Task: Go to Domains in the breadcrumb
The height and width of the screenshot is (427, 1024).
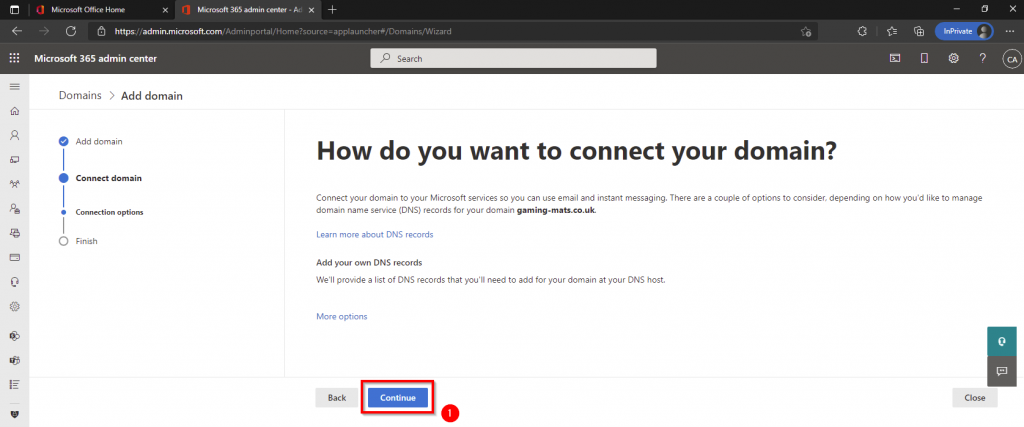Action: tap(80, 95)
